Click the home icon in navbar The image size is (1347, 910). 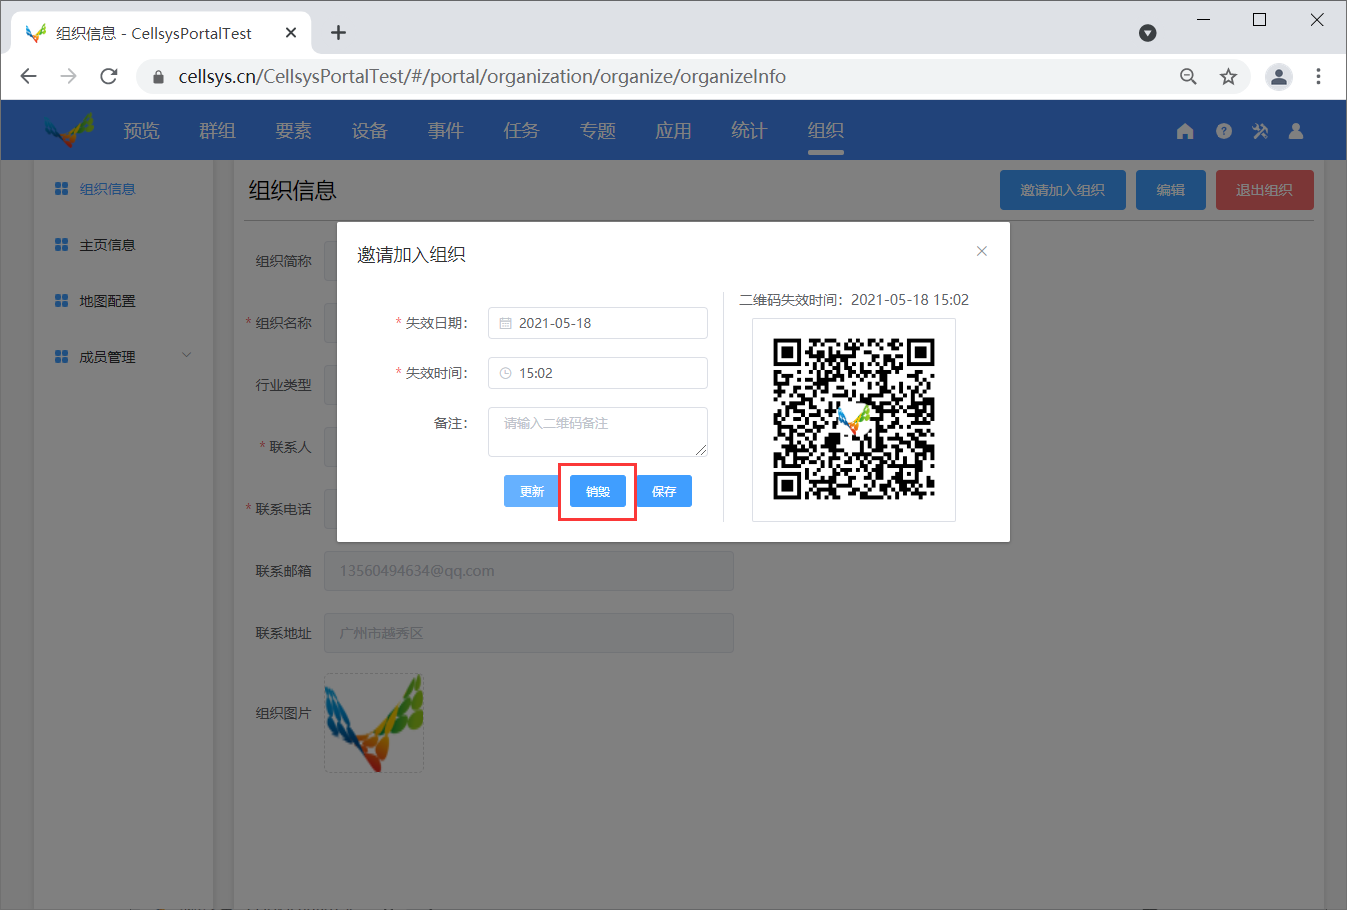coord(1185,131)
